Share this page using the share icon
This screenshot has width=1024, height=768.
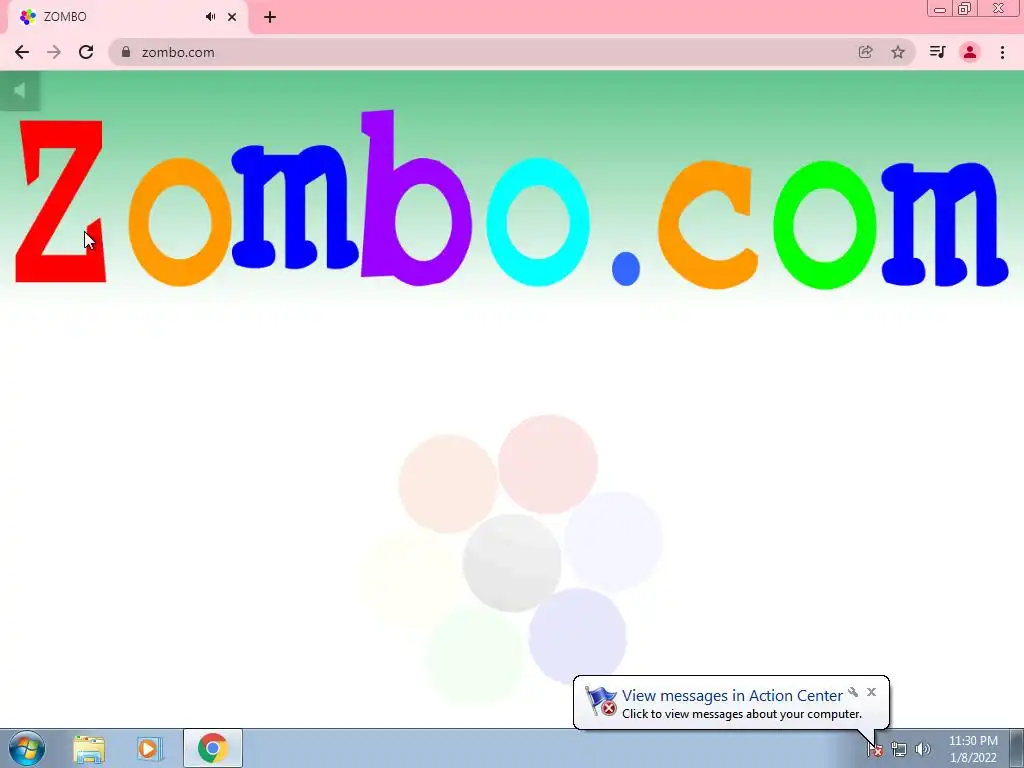click(x=865, y=52)
